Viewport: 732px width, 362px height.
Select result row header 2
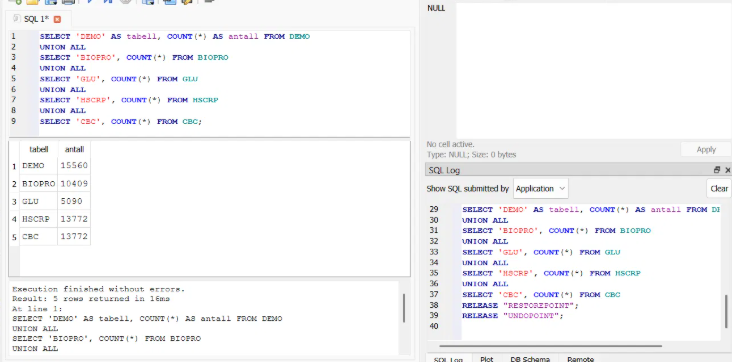pyautogui.click(x=14, y=184)
